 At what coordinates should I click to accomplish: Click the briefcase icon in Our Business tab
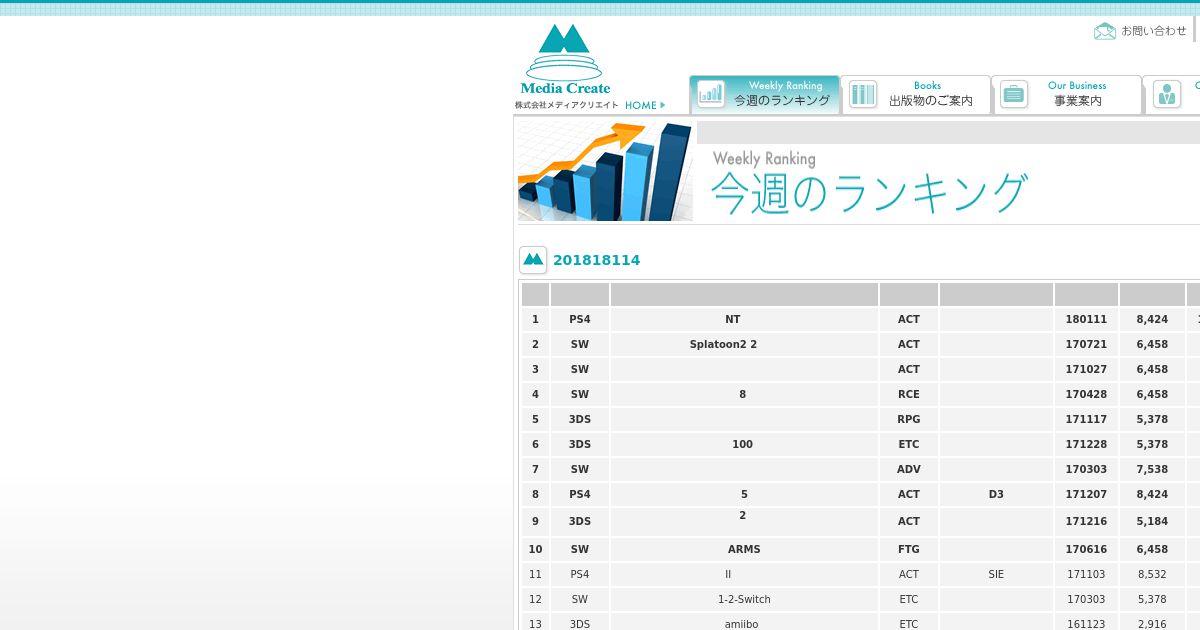click(1014, 94)
